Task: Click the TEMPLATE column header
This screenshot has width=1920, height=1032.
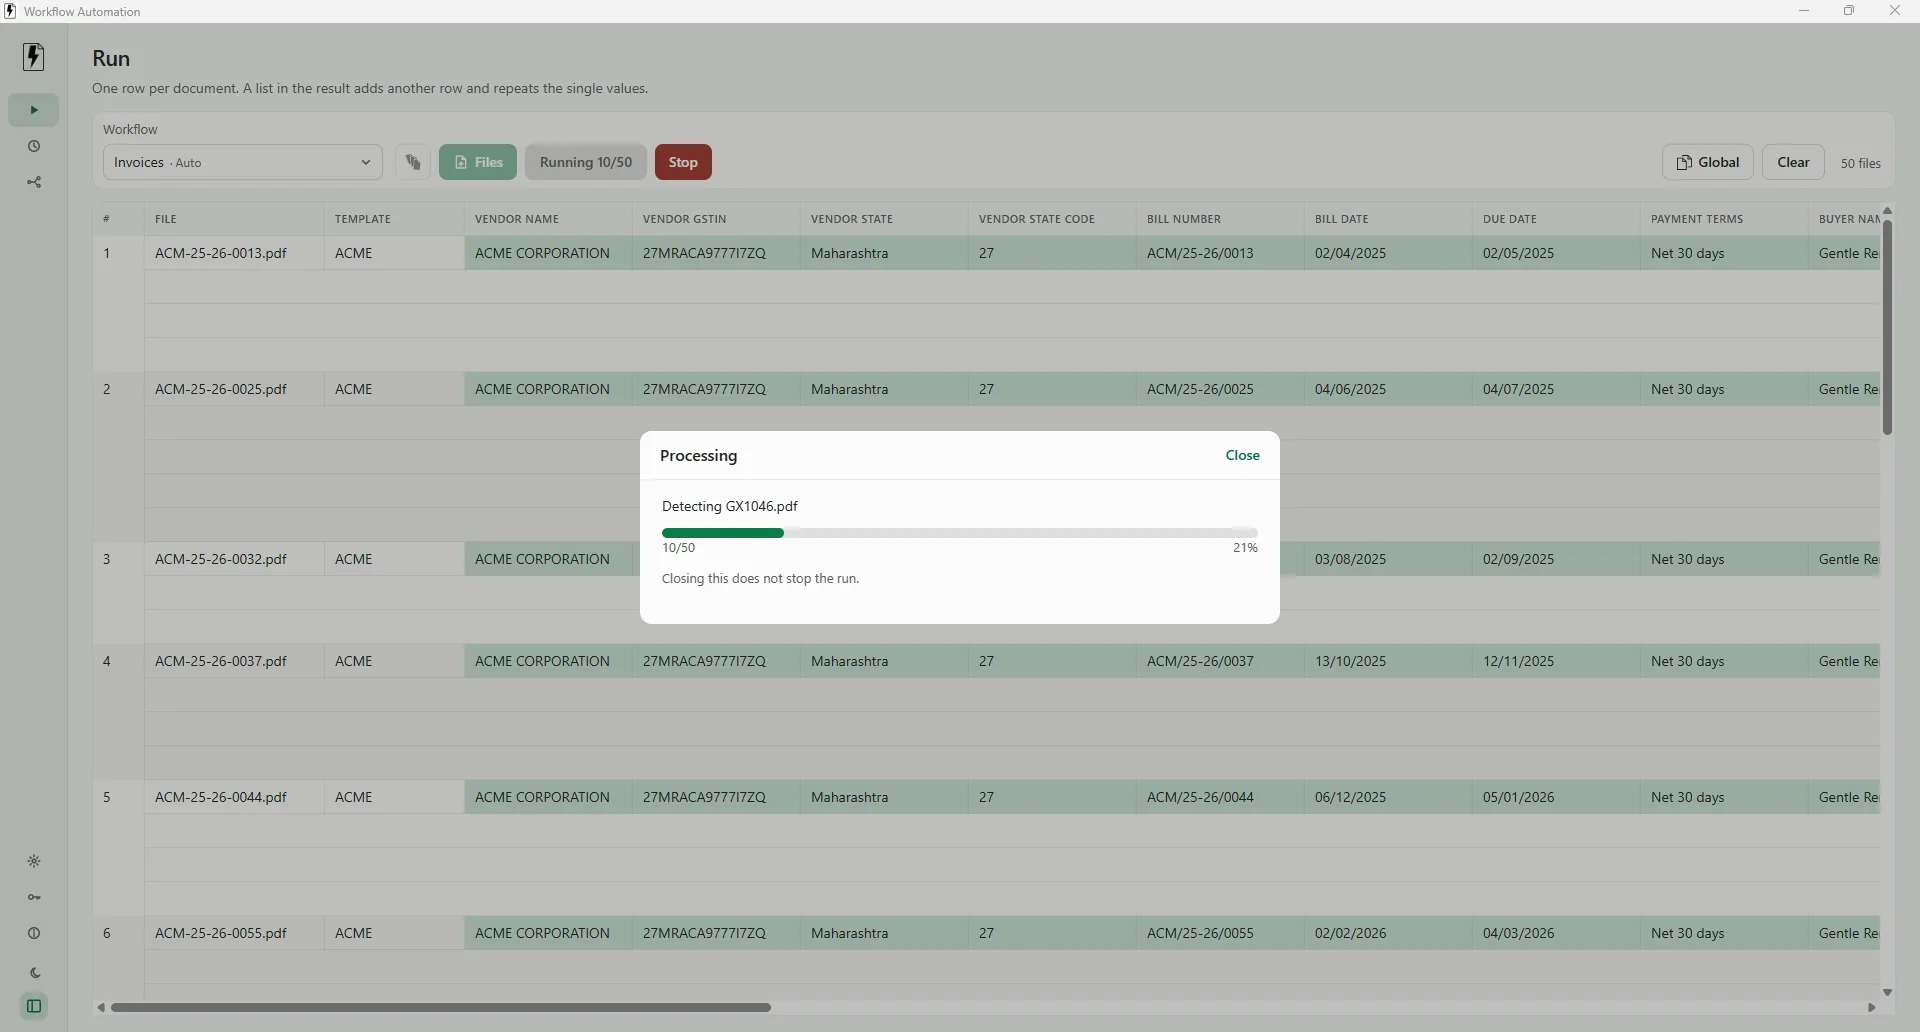Action: click(394, 219)
